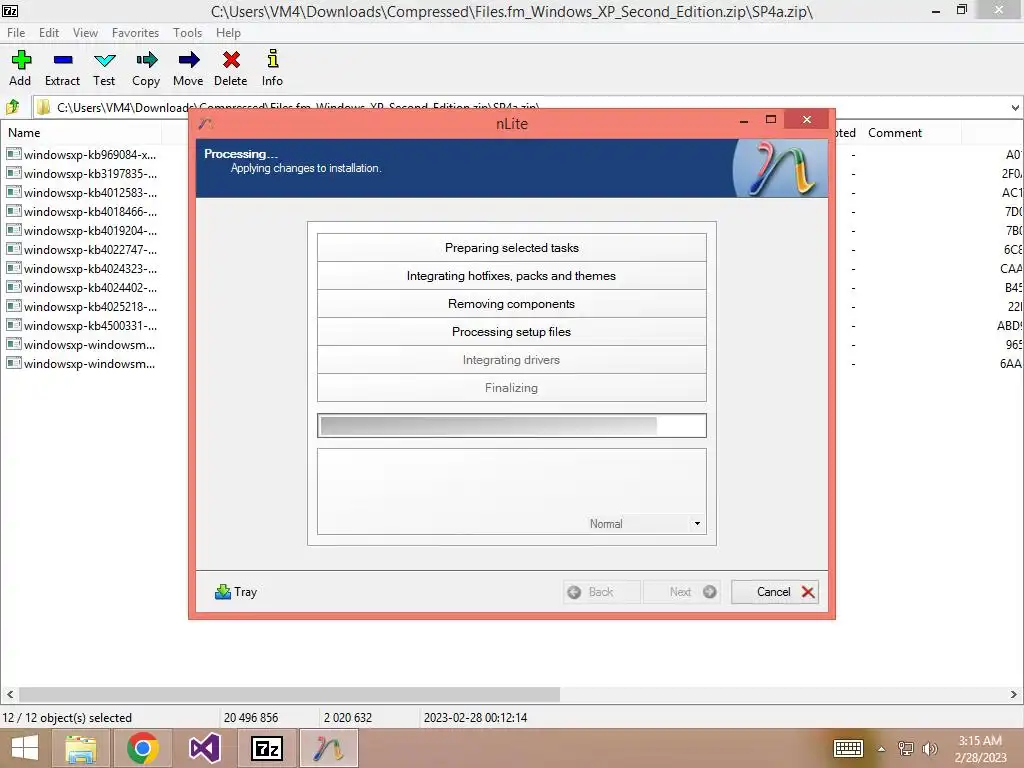Click the Add icon in 7-Zip toolbar
The height and width of the screenshot is (768, 1024).
[x=21, y=60]
